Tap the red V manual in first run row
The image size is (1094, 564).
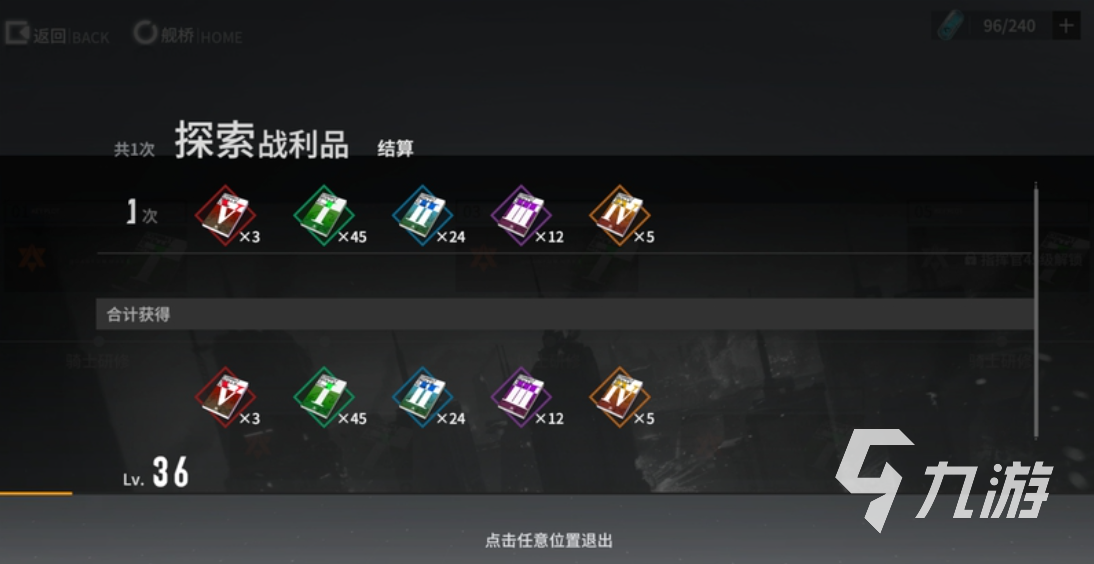tap(225, 215)
